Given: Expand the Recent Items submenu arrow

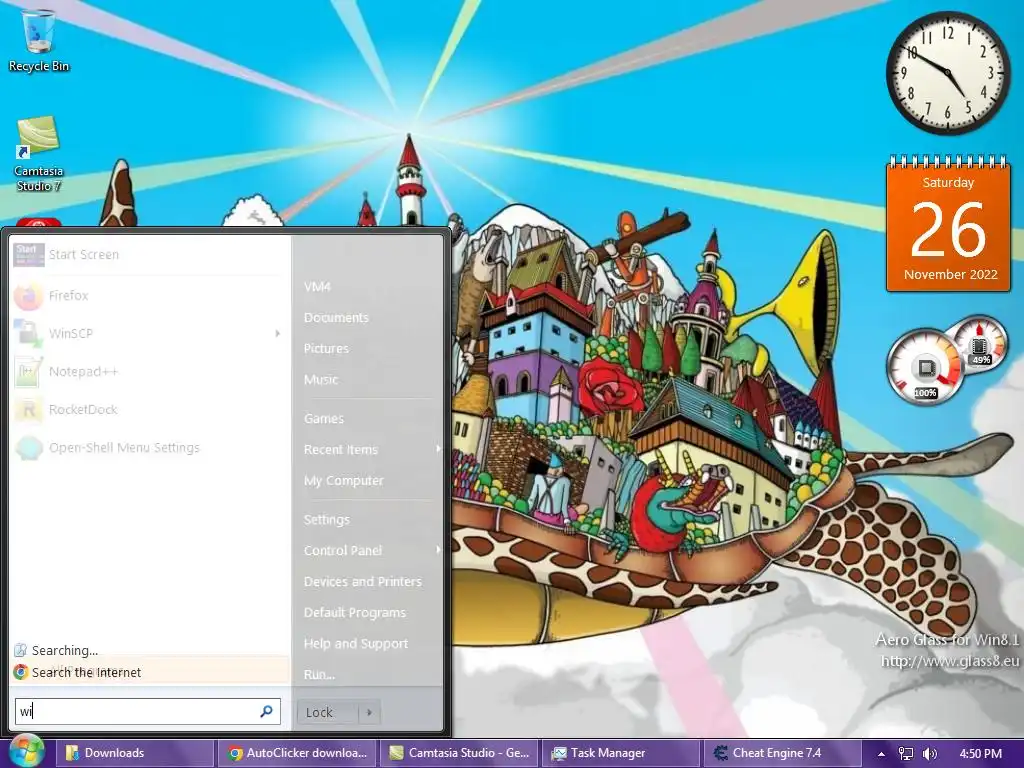Looking at the screenshot, I should 438,449.
